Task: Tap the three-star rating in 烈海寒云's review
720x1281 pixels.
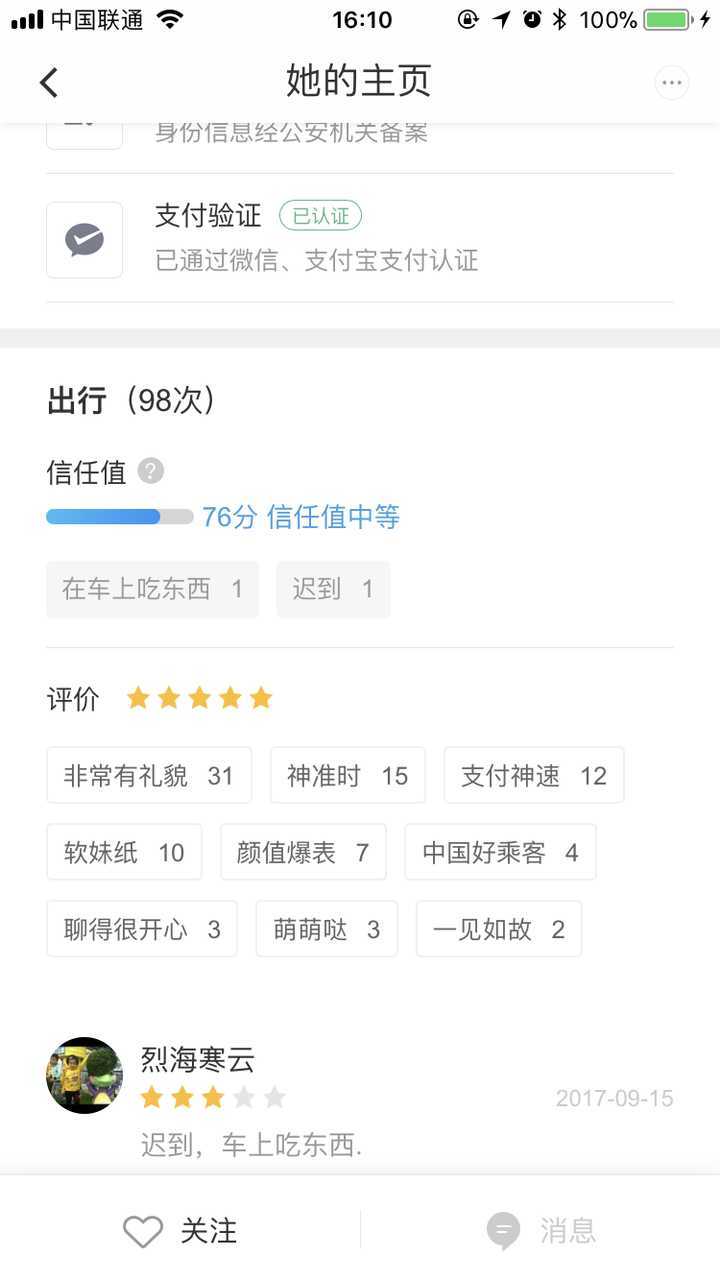Action: point(213,1098)
